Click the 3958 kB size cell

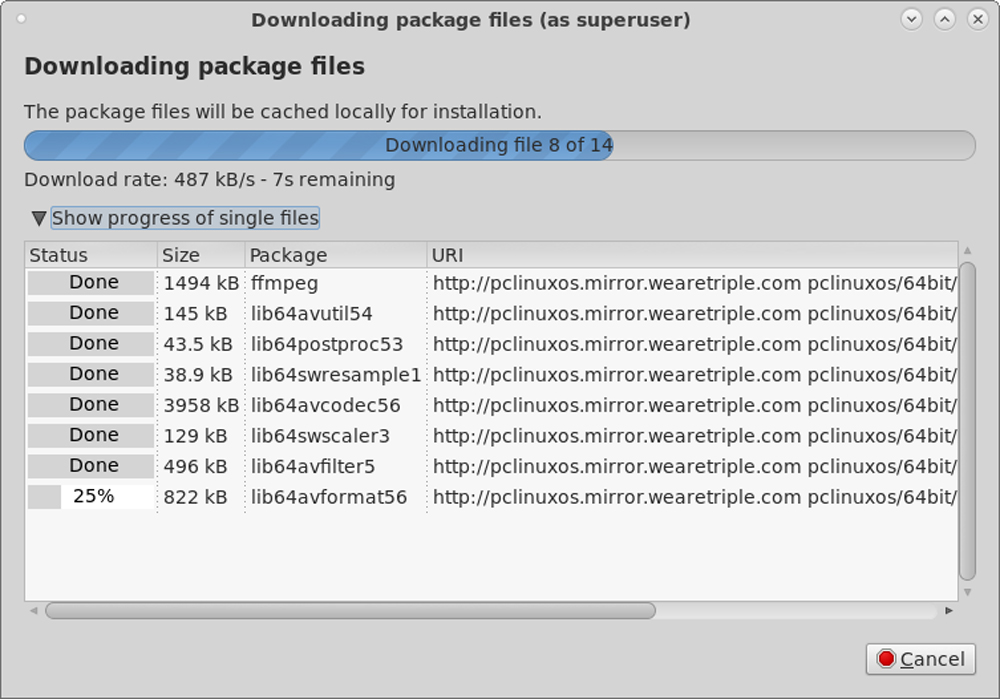tap(201, 406)
